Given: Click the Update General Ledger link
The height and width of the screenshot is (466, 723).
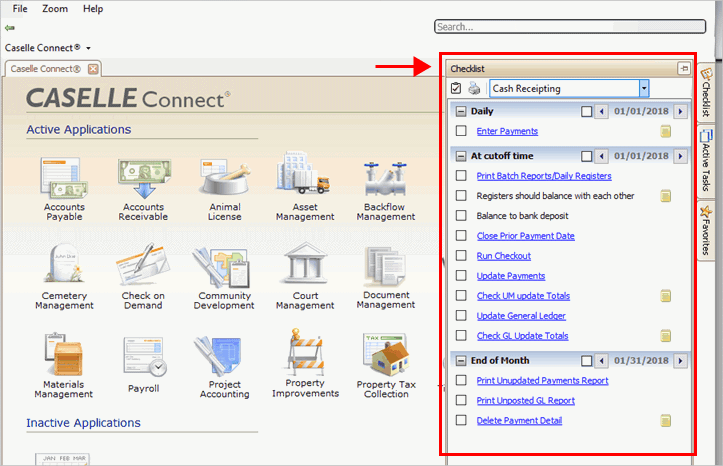Looking at the screenshot, I should pyautogui.click(x=521, y=316).
